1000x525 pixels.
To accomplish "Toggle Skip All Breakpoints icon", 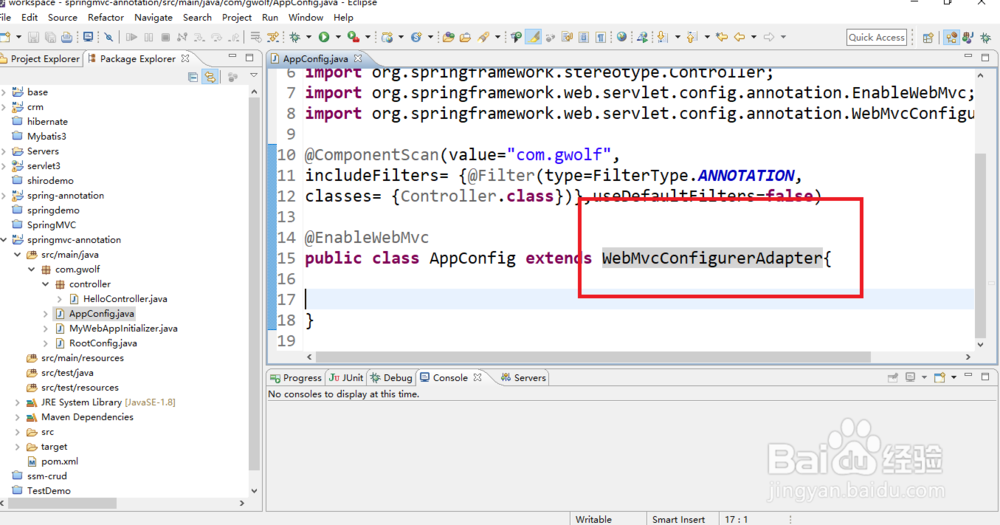I will click(108, 37).
